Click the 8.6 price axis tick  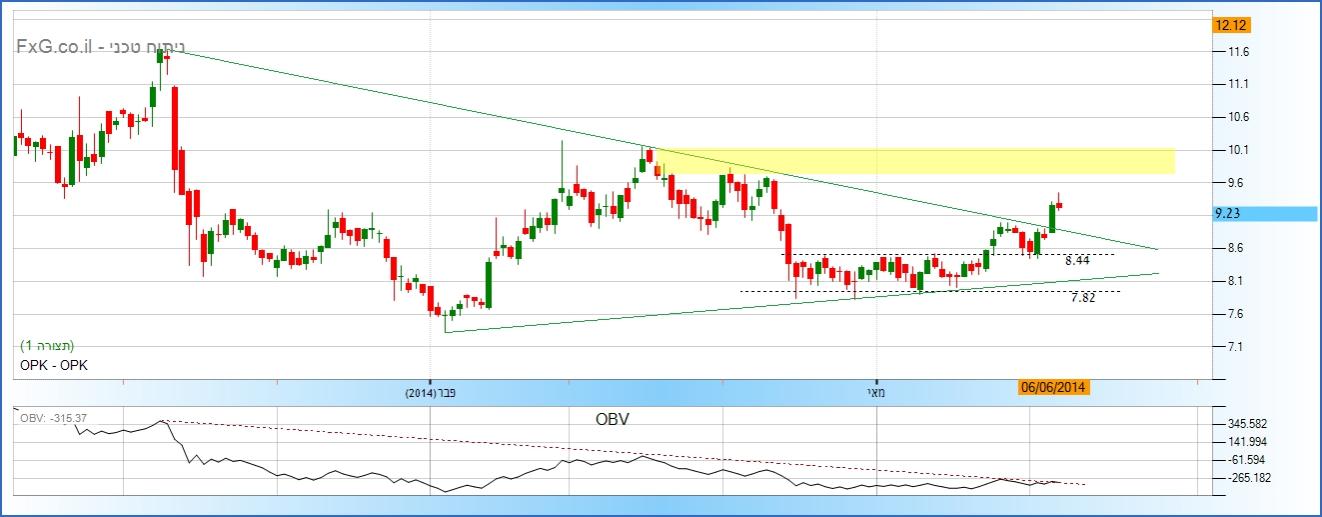click(x=1236, y=248)
